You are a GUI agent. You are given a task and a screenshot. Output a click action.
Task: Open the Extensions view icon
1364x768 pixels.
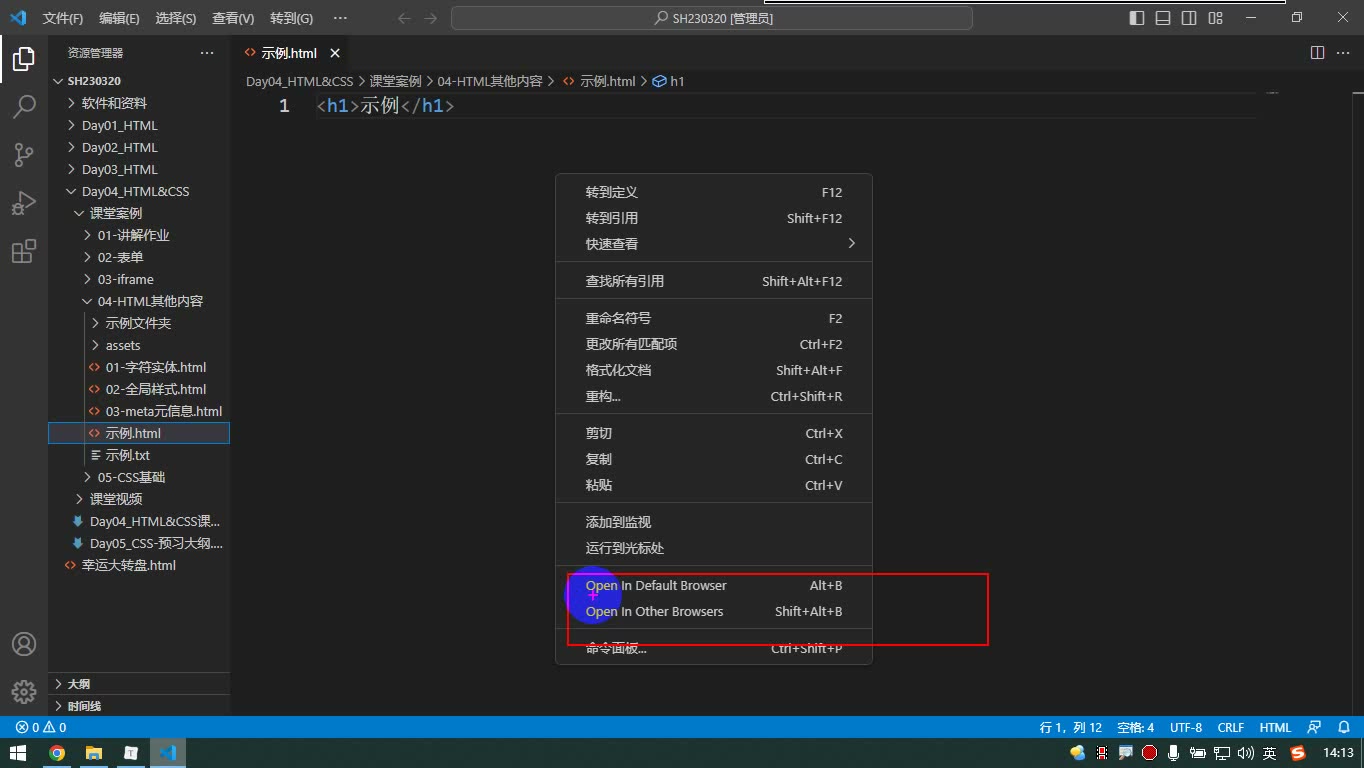tap(24, 251)
